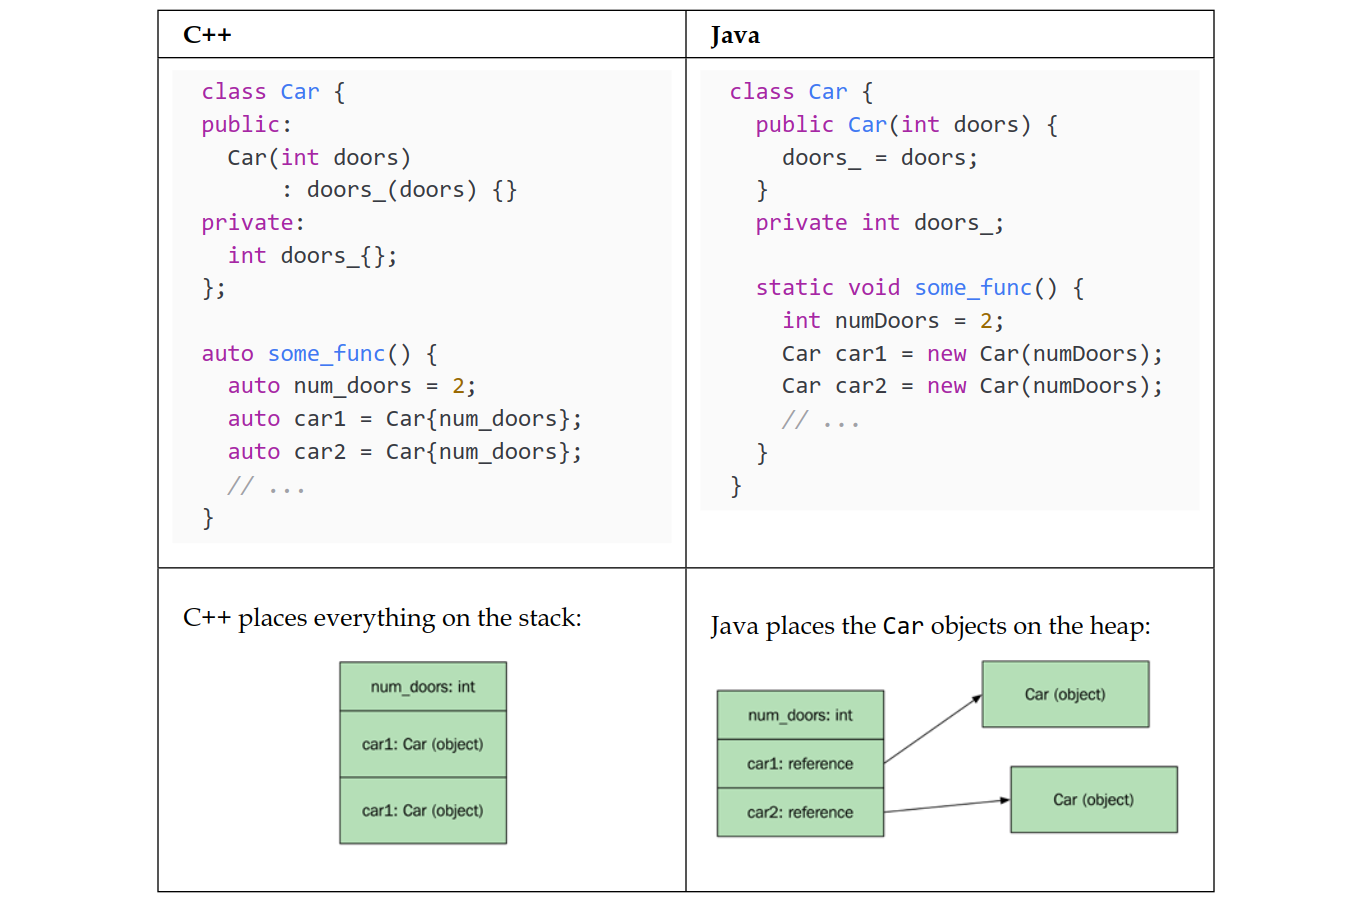The image size is (1372, 898).
Task: Click the "Java places the Car objects" caption
Action: 930,626
